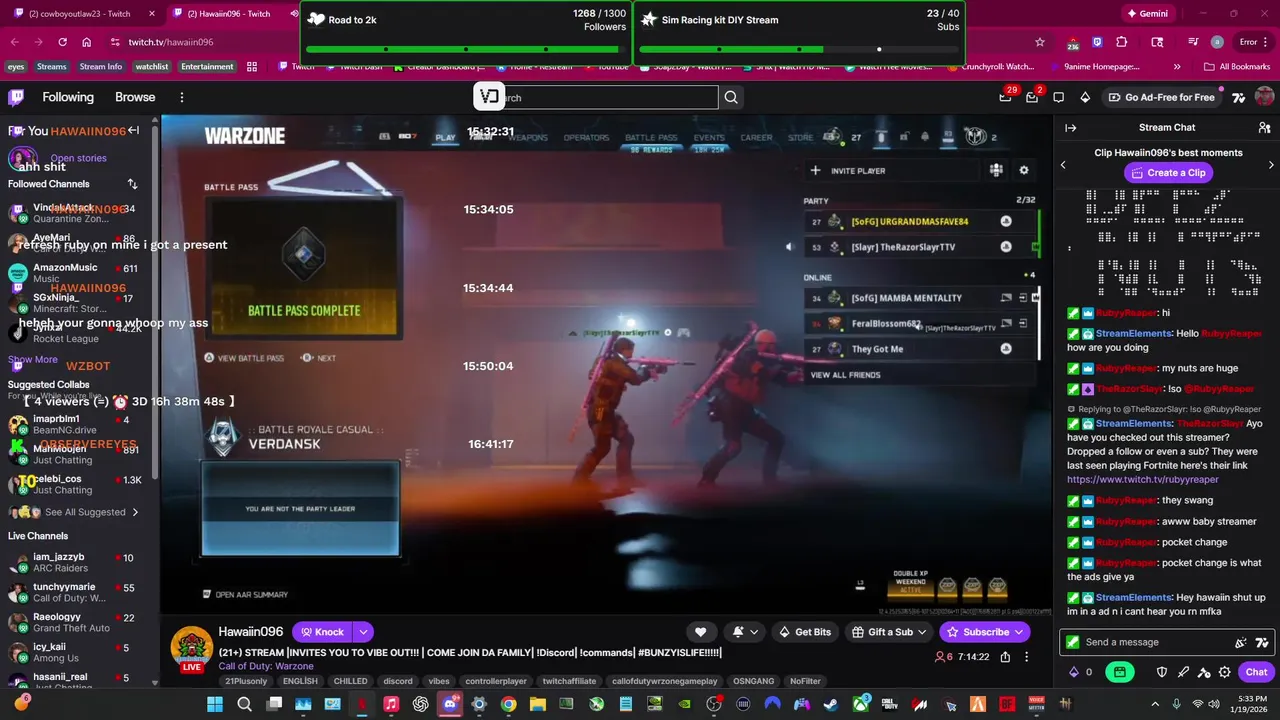Select the CHILLED tag
Viewport: 1280px width, 720px height.
350,681
